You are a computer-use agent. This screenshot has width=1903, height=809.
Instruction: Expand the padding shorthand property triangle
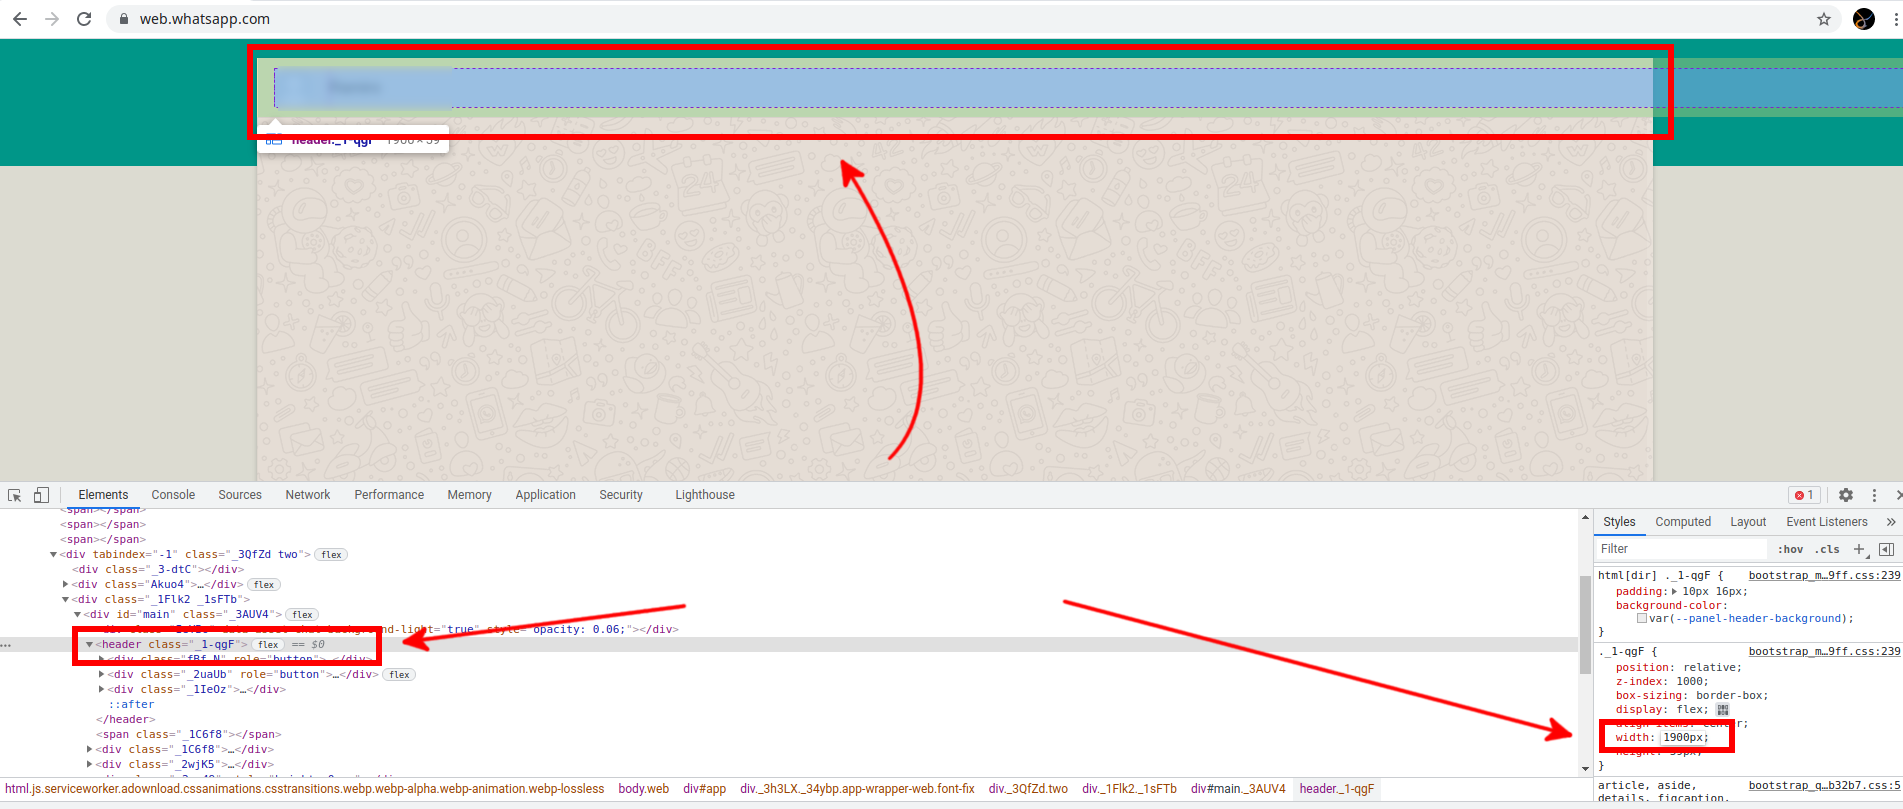pos(1674,591)
